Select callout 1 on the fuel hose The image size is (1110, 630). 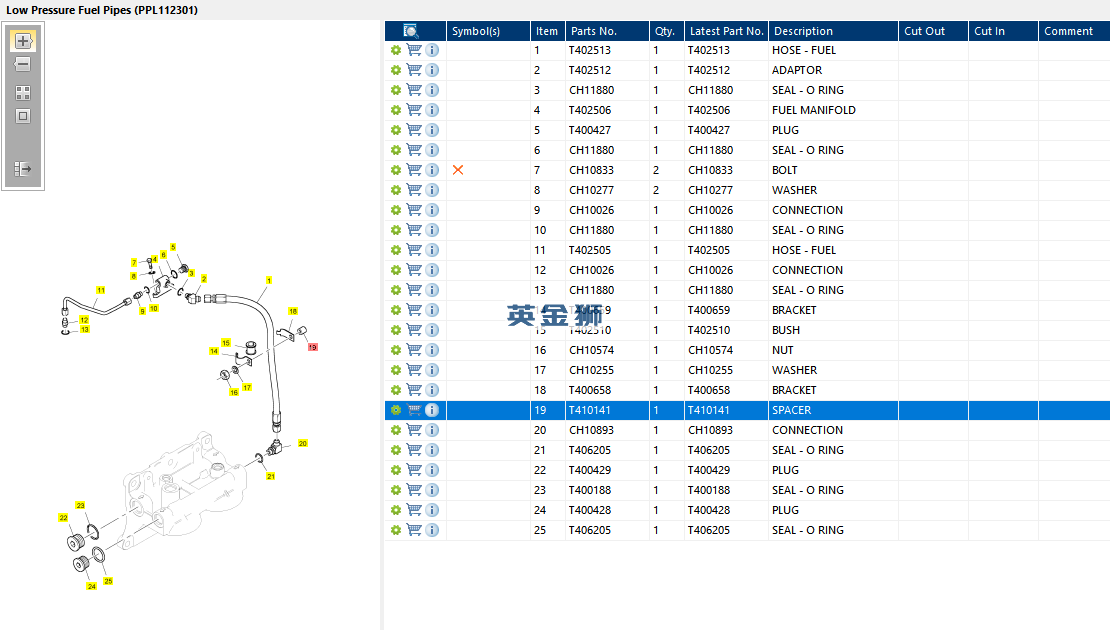268,280
